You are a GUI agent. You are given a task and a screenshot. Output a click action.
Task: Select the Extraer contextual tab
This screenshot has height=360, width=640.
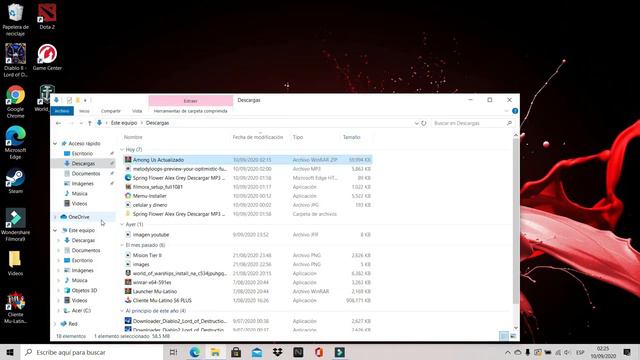191,100
